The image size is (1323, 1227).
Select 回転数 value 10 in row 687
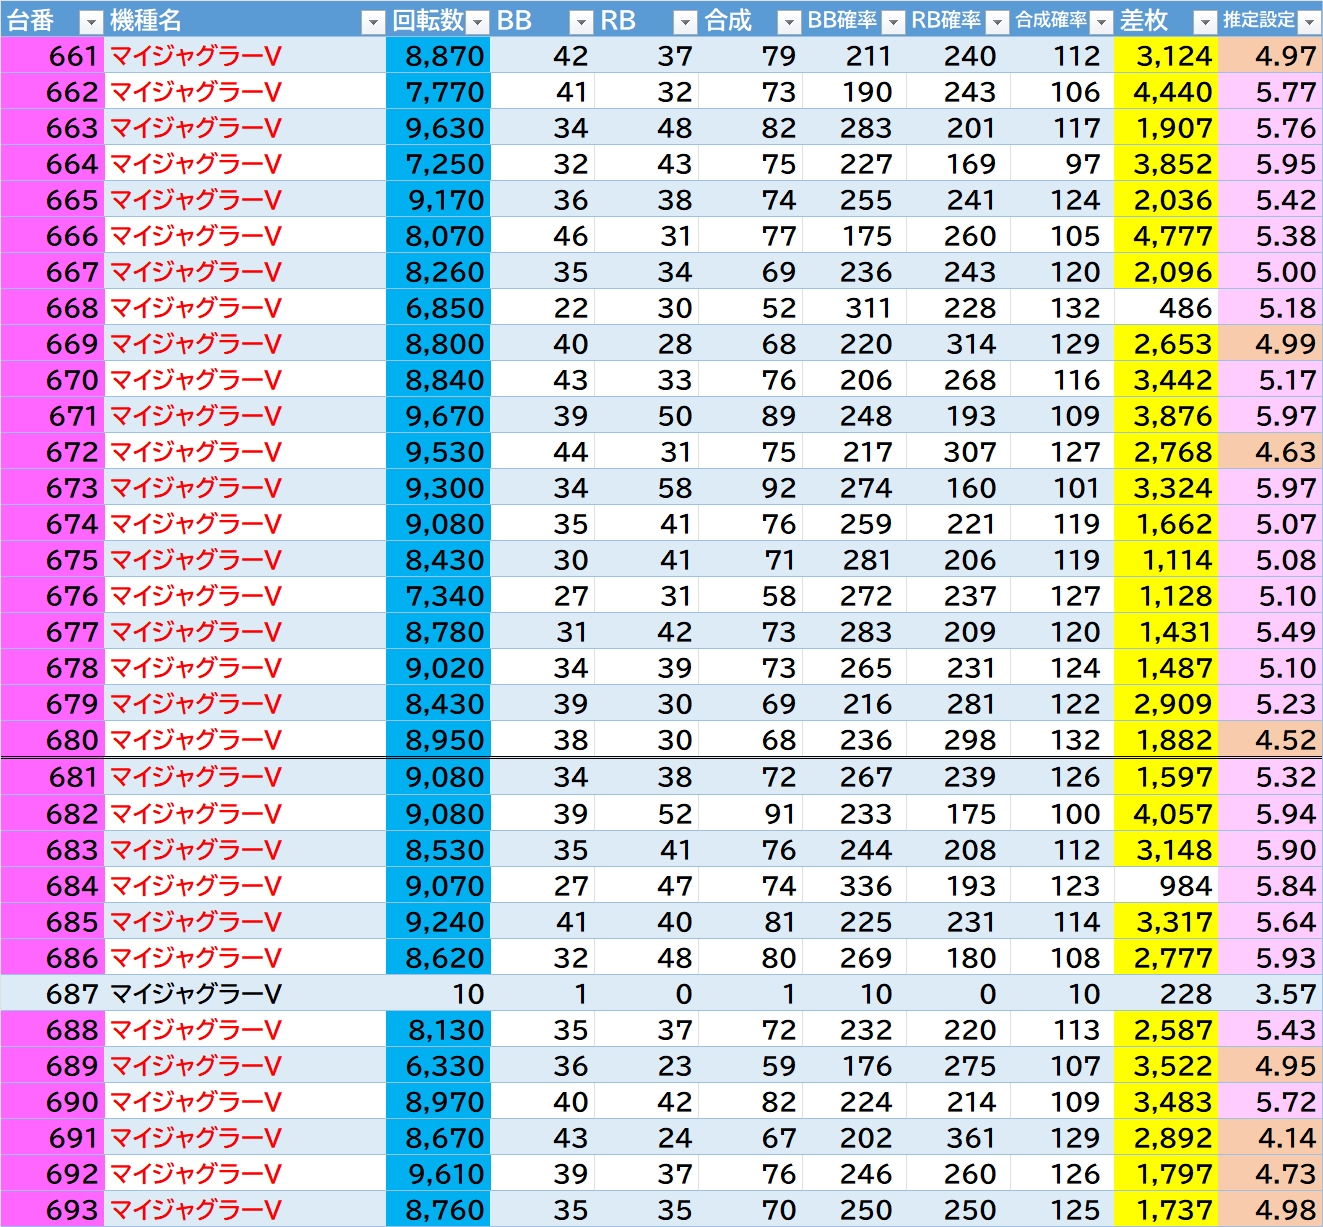438,994
